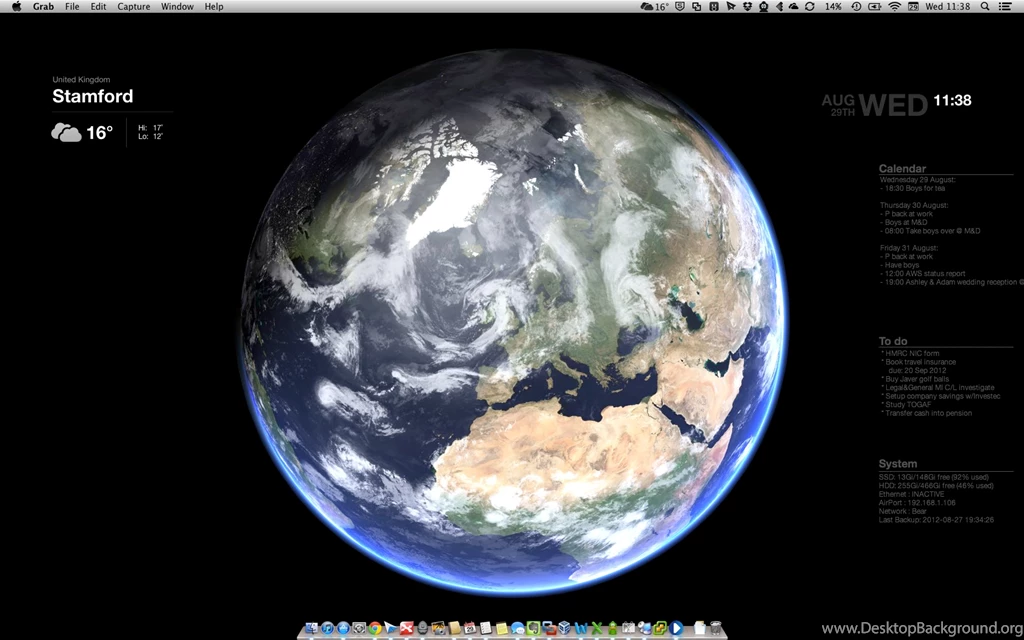1024x640 pixels.
Task: Launch iTunes from the Dock
Action: pyautogui.click(x=327, y=628)
